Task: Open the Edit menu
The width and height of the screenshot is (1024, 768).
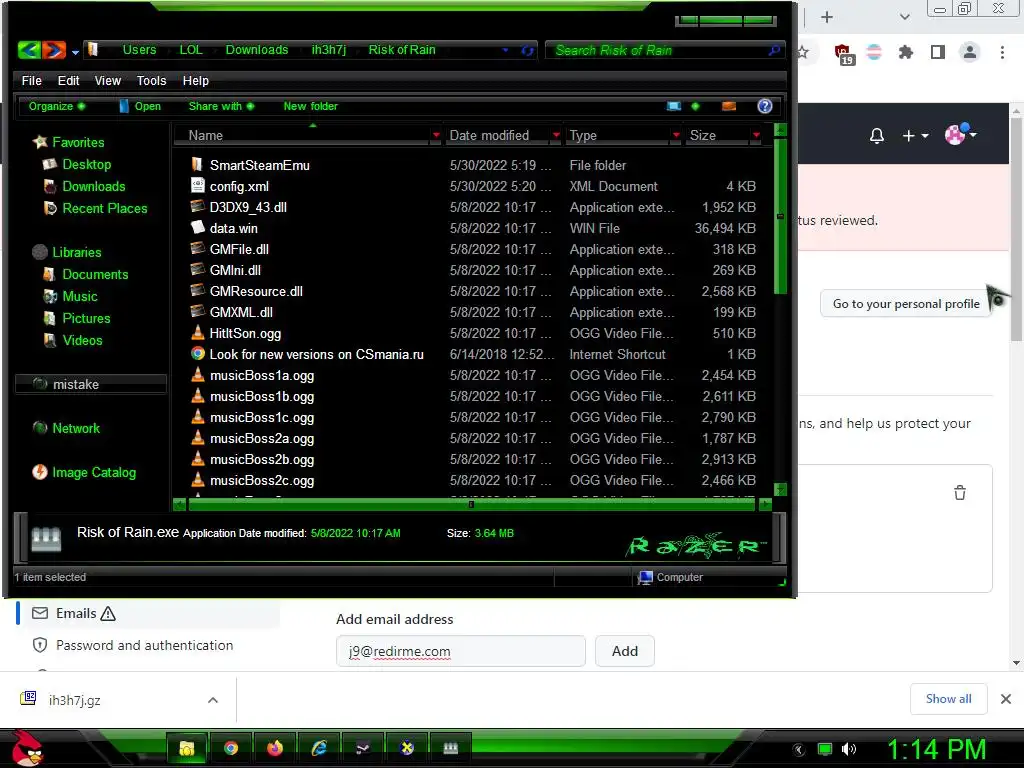Action: point(68,80)
